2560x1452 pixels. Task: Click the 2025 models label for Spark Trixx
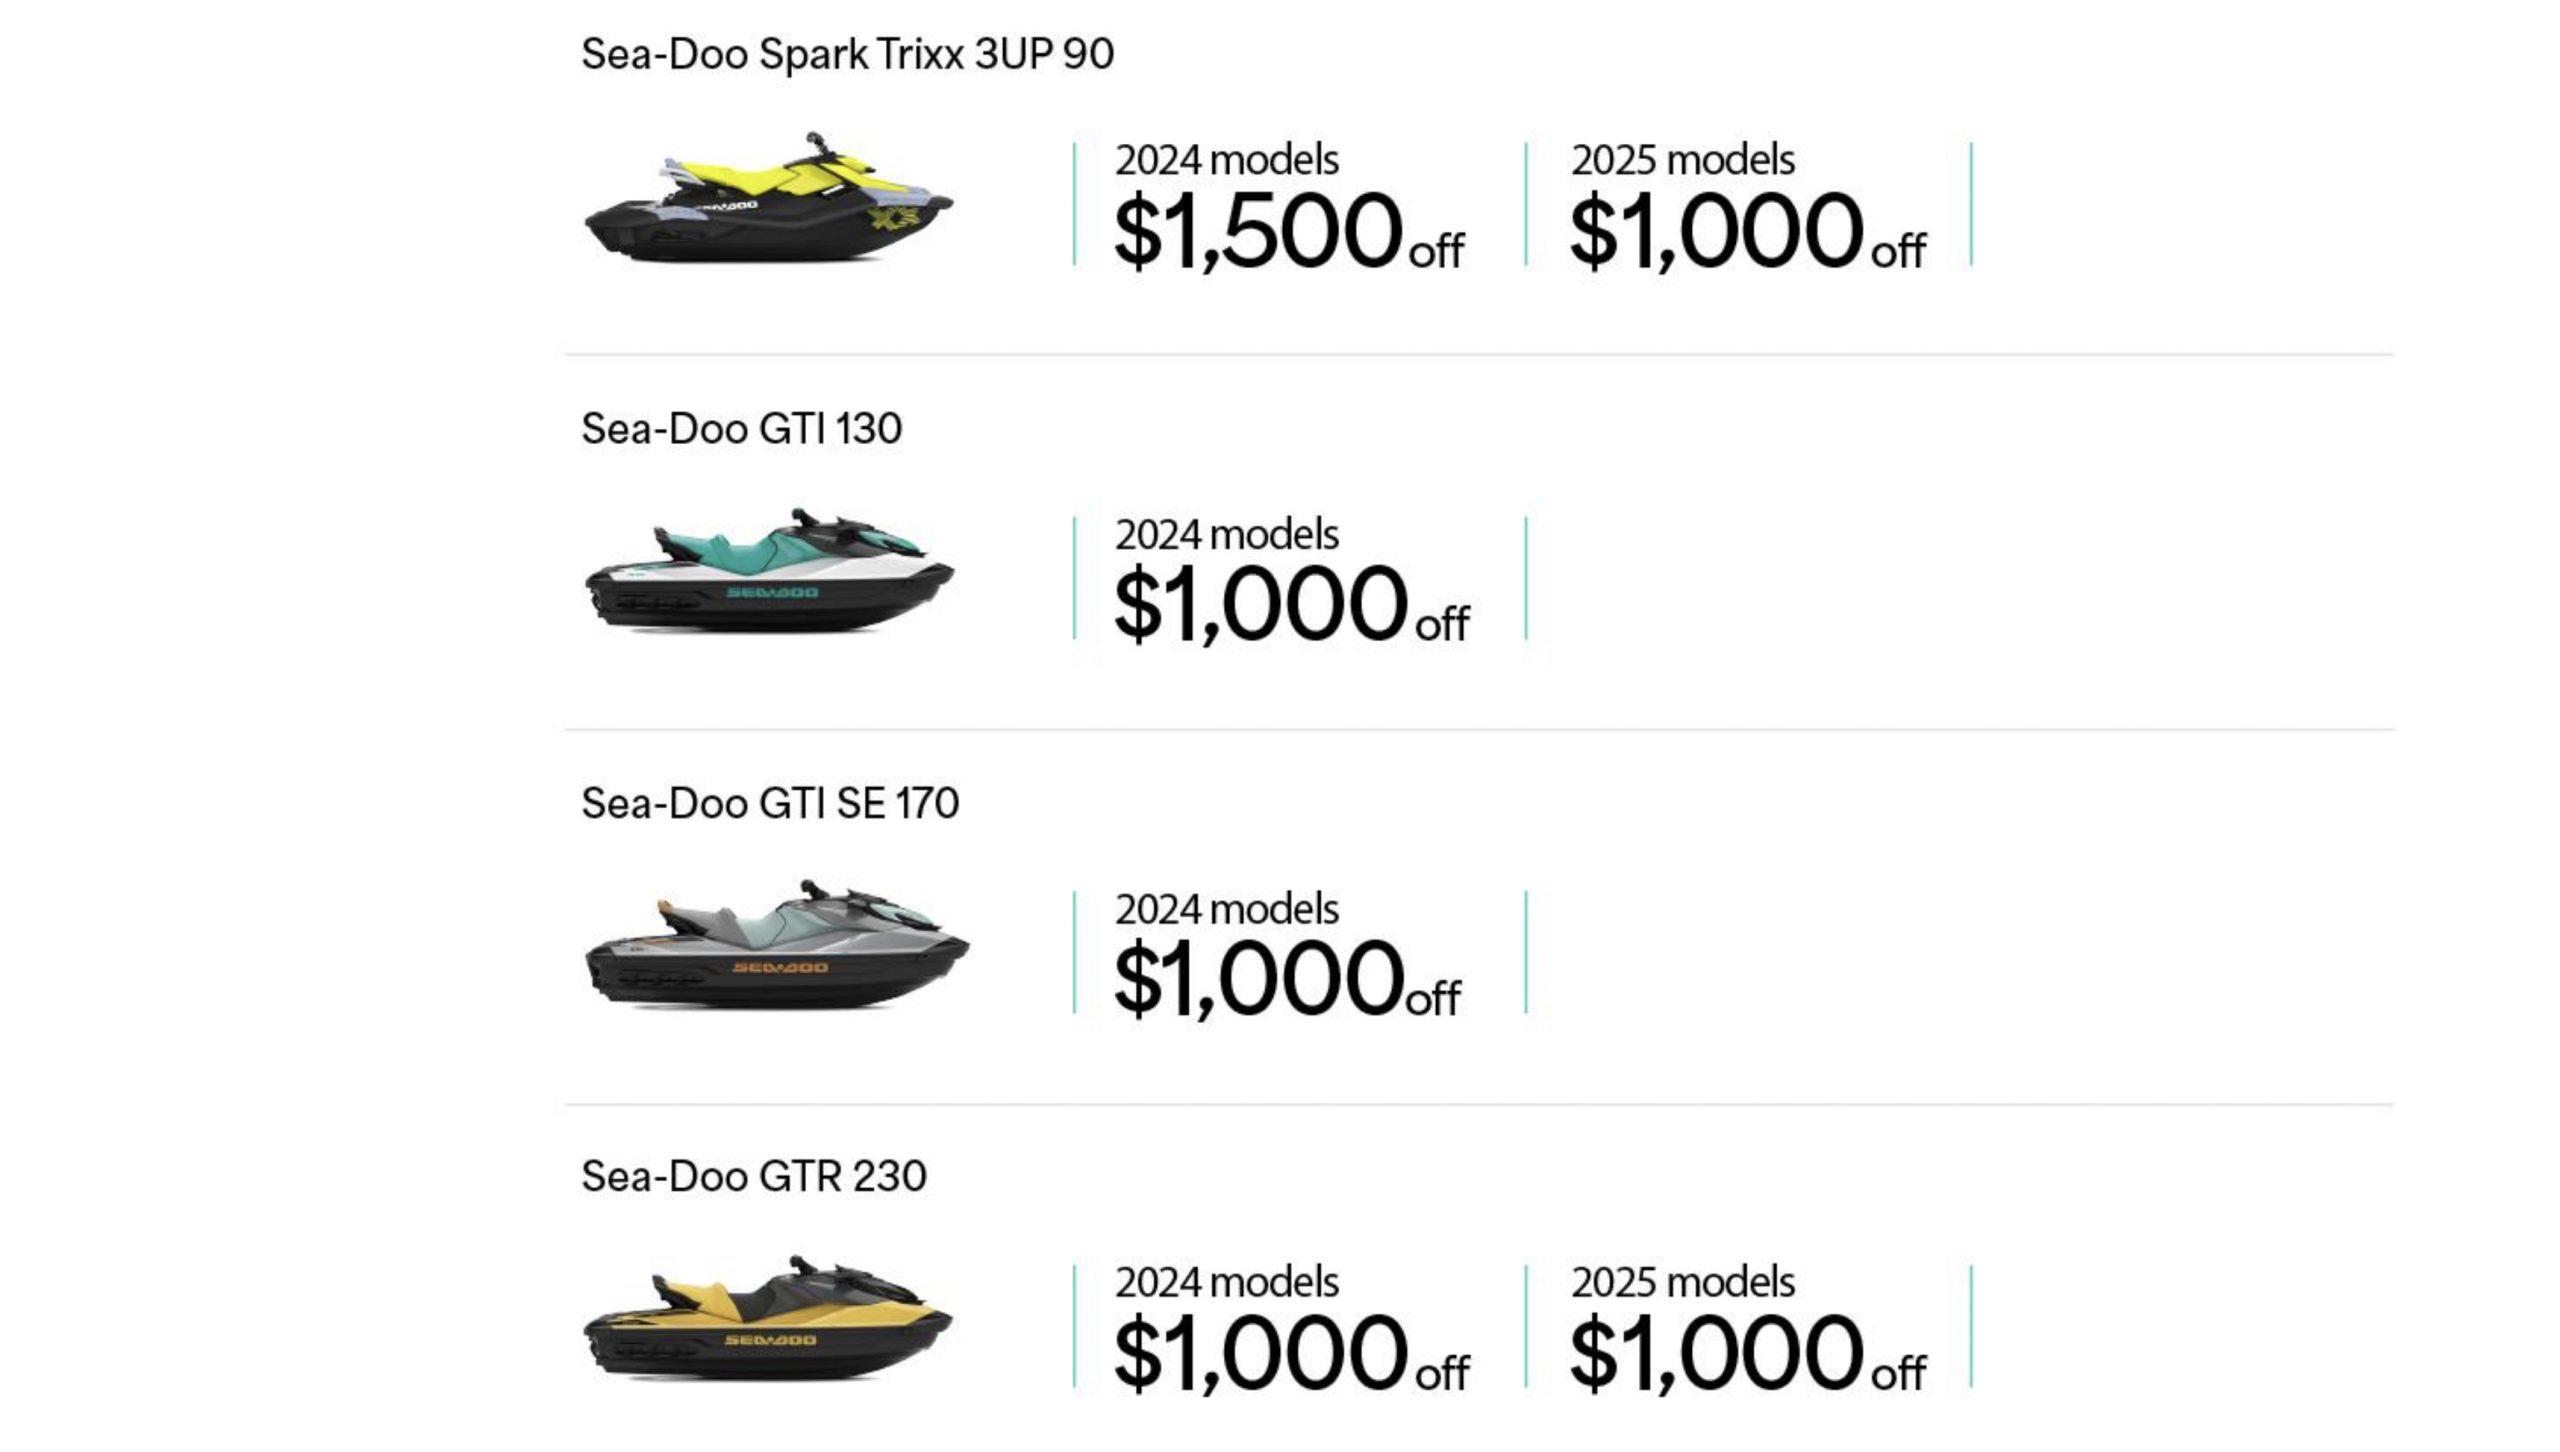tap(1683, 160)
